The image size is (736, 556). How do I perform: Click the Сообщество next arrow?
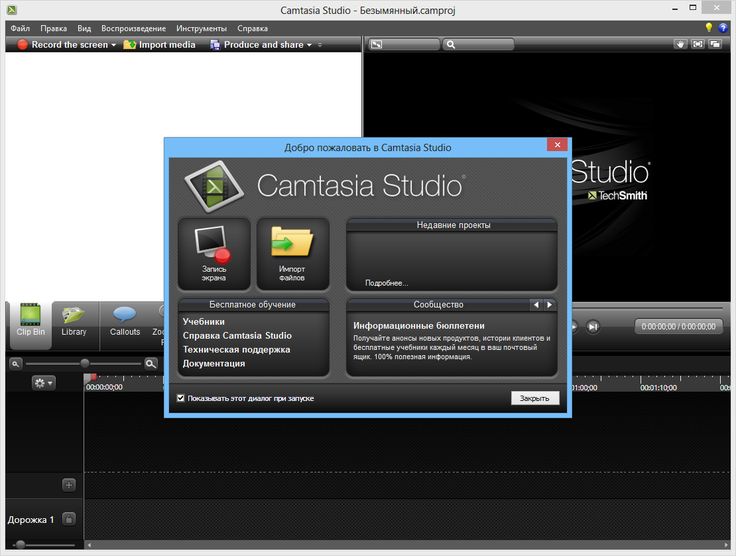pyautogui.click(x=549, y=305)
